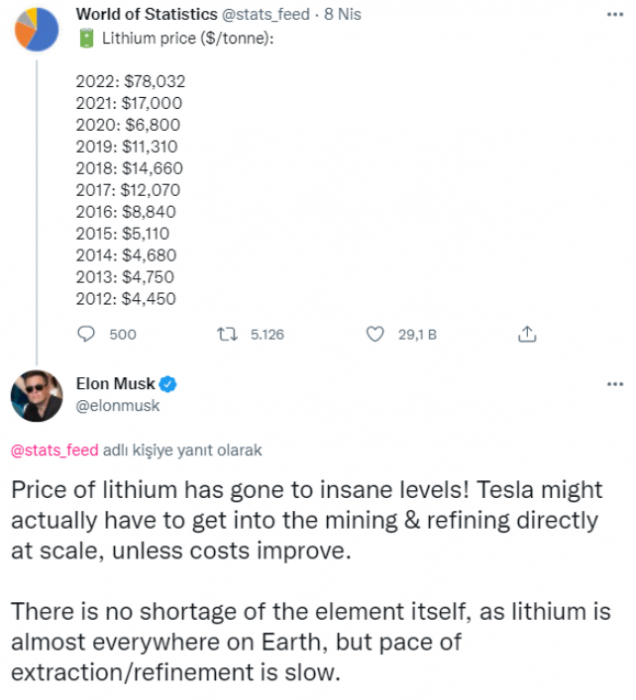Click the Elon Musk display name
Screen dimensions: 636x700
[x=117, y=385]
